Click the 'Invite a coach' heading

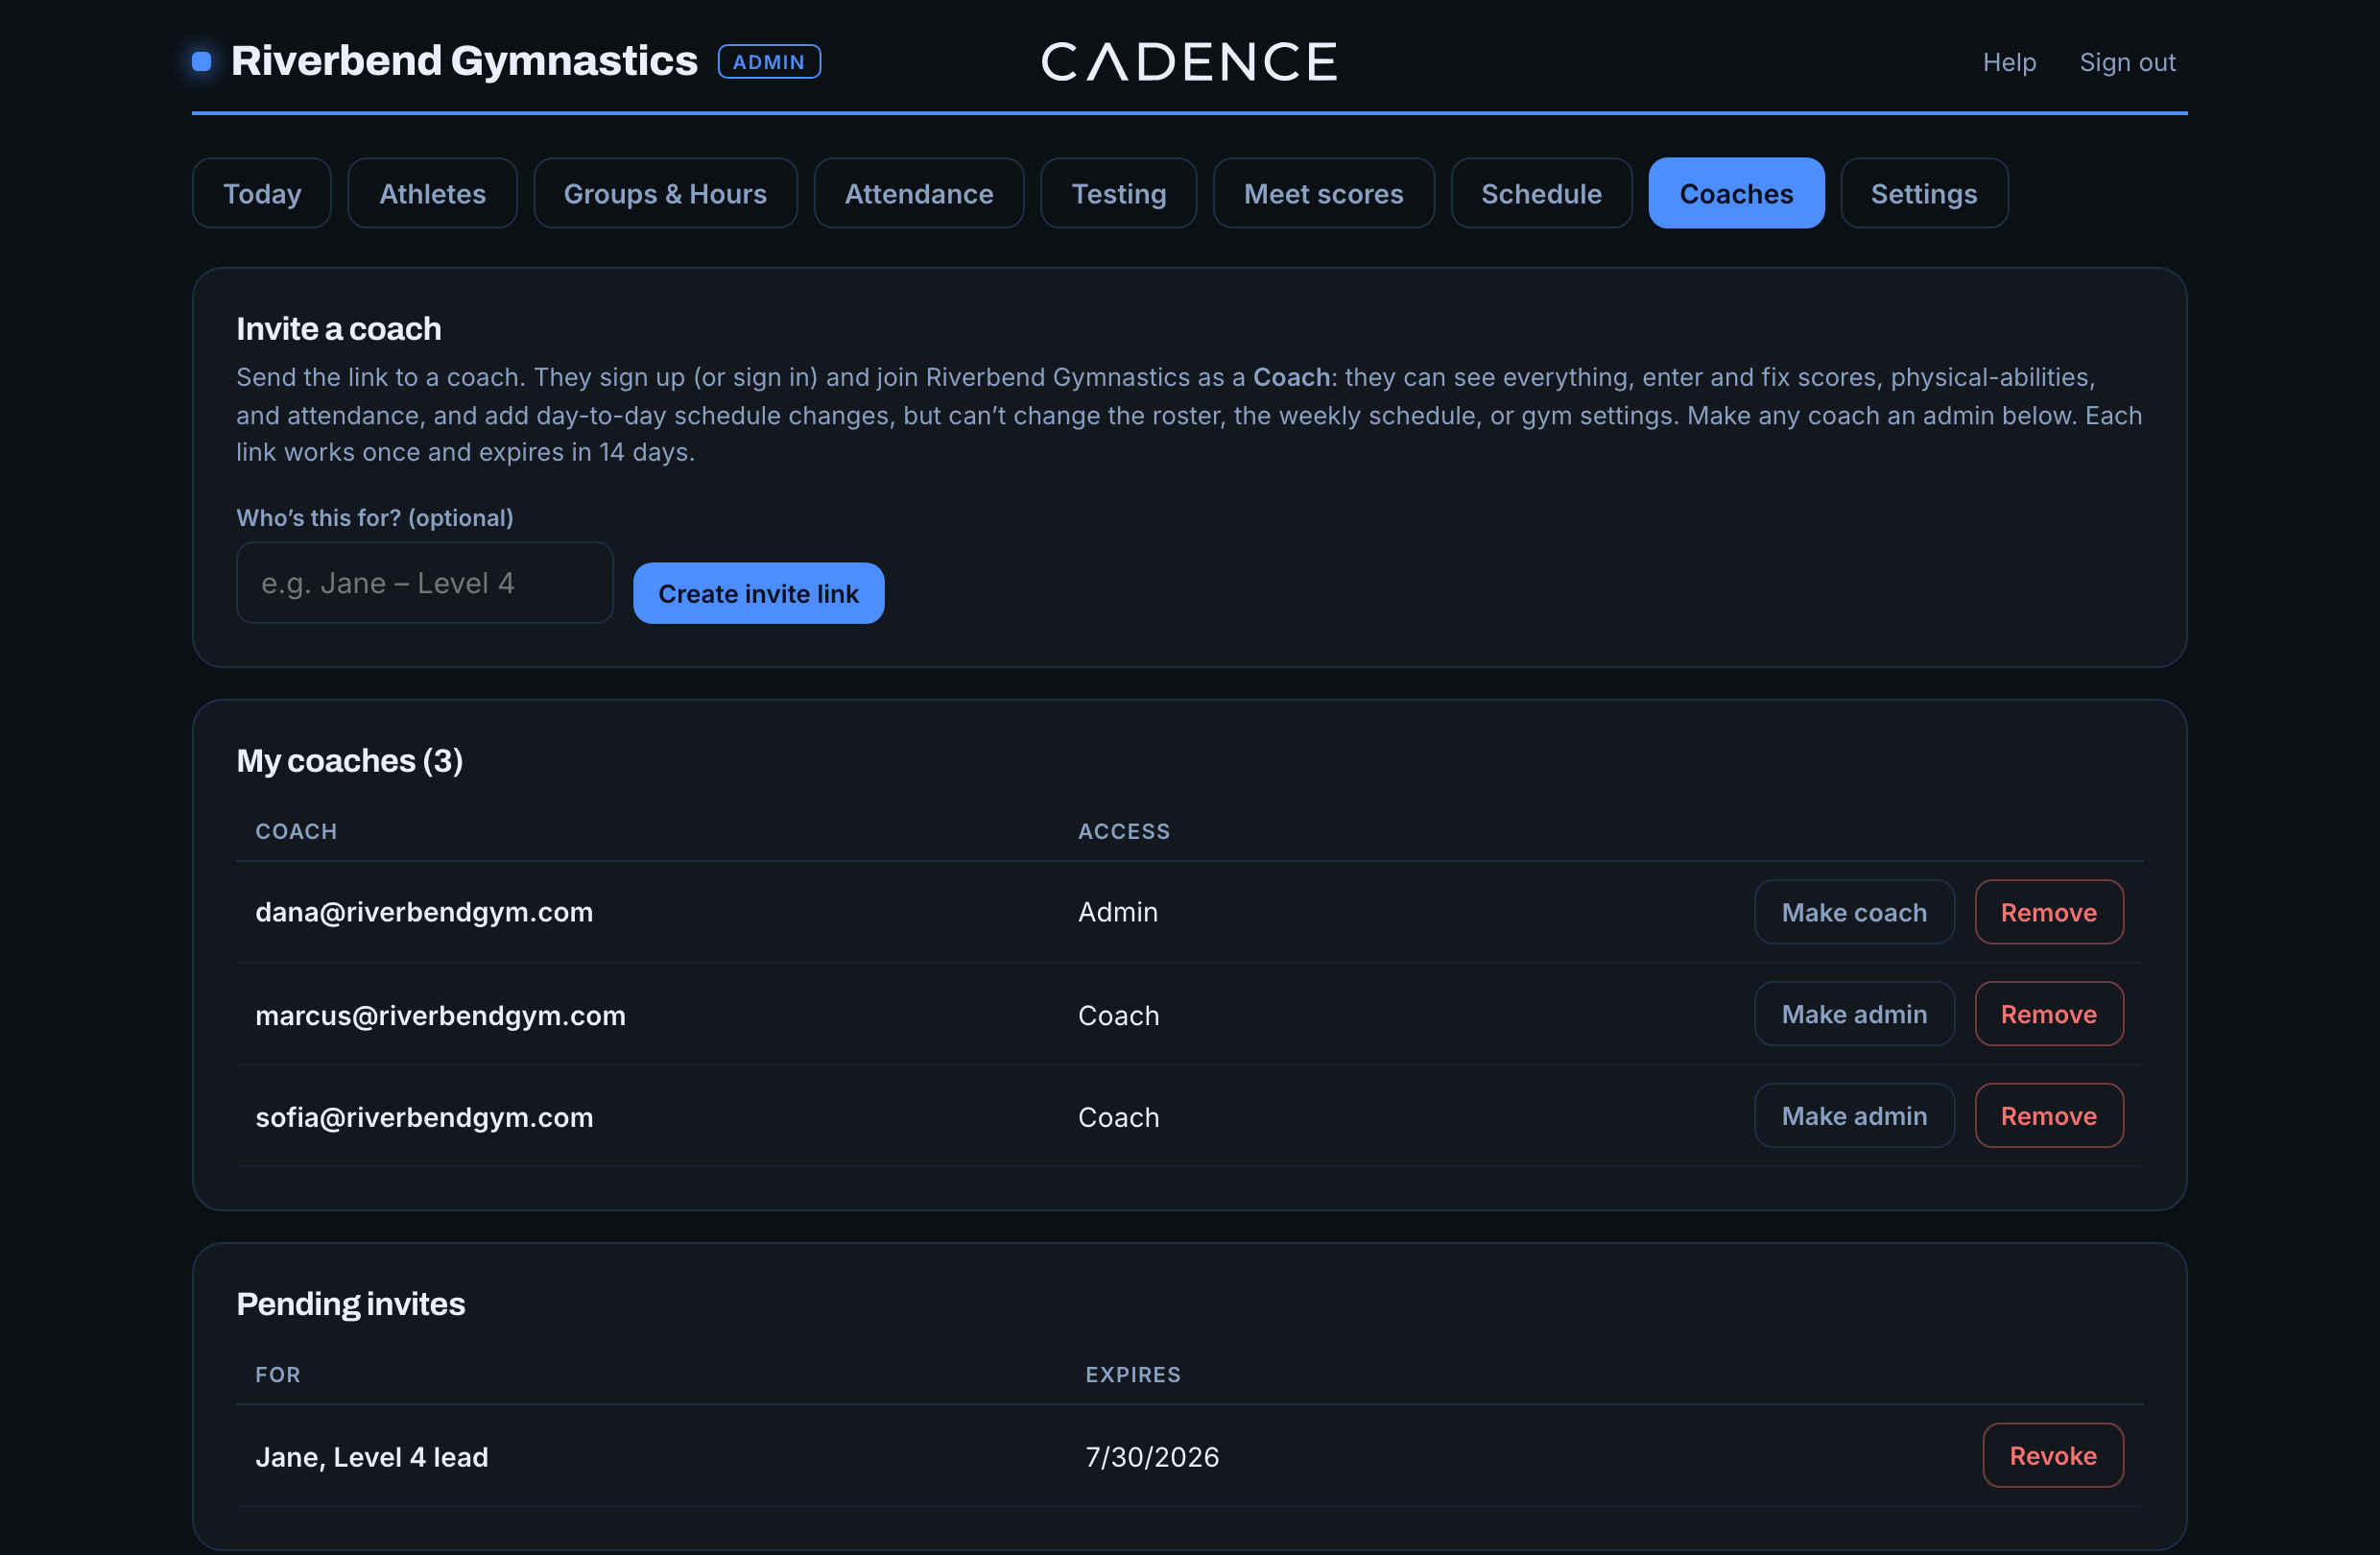coord(338,329)
